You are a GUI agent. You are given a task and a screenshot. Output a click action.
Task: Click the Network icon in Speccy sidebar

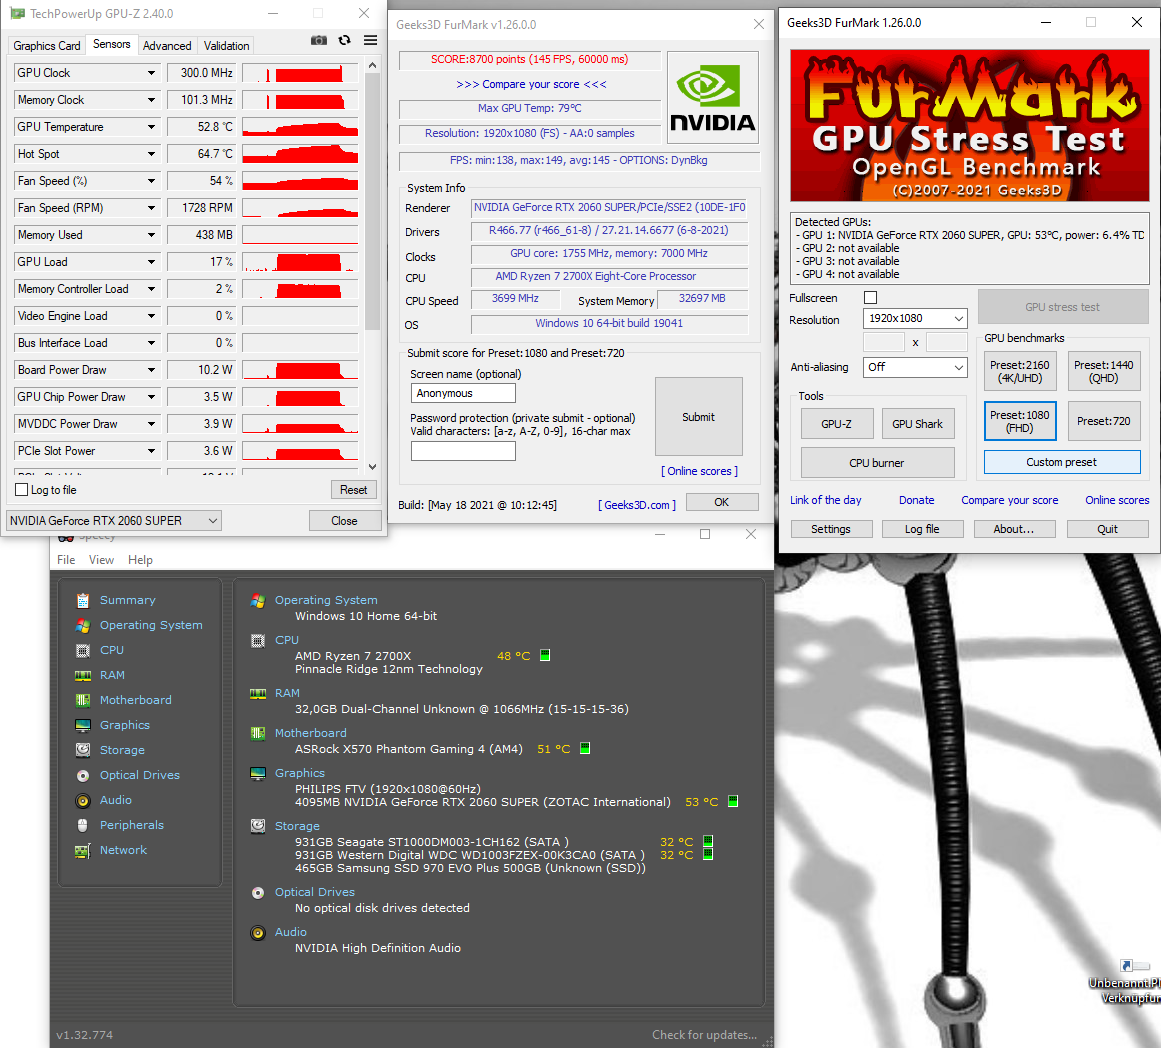tap(82, 850)
